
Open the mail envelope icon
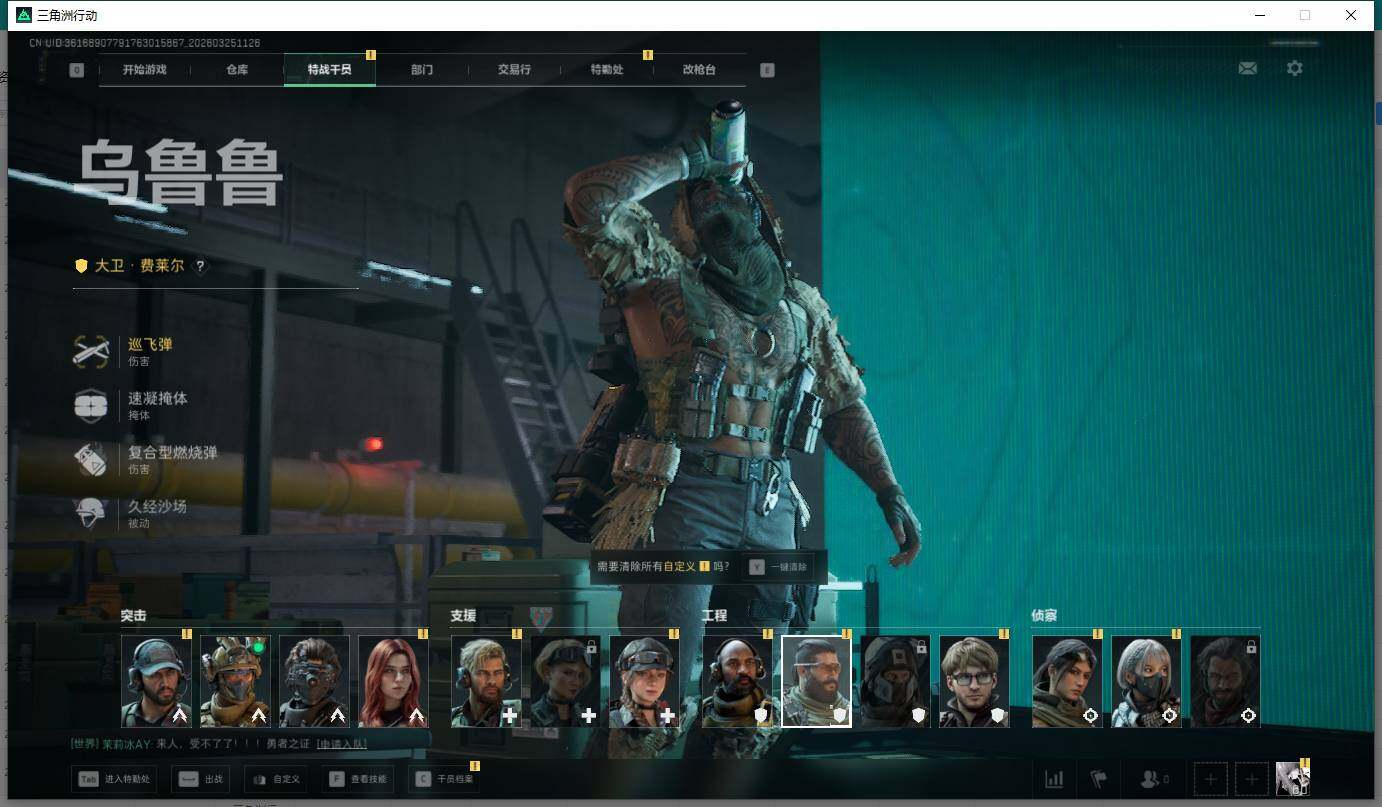tap(1248, 69)
